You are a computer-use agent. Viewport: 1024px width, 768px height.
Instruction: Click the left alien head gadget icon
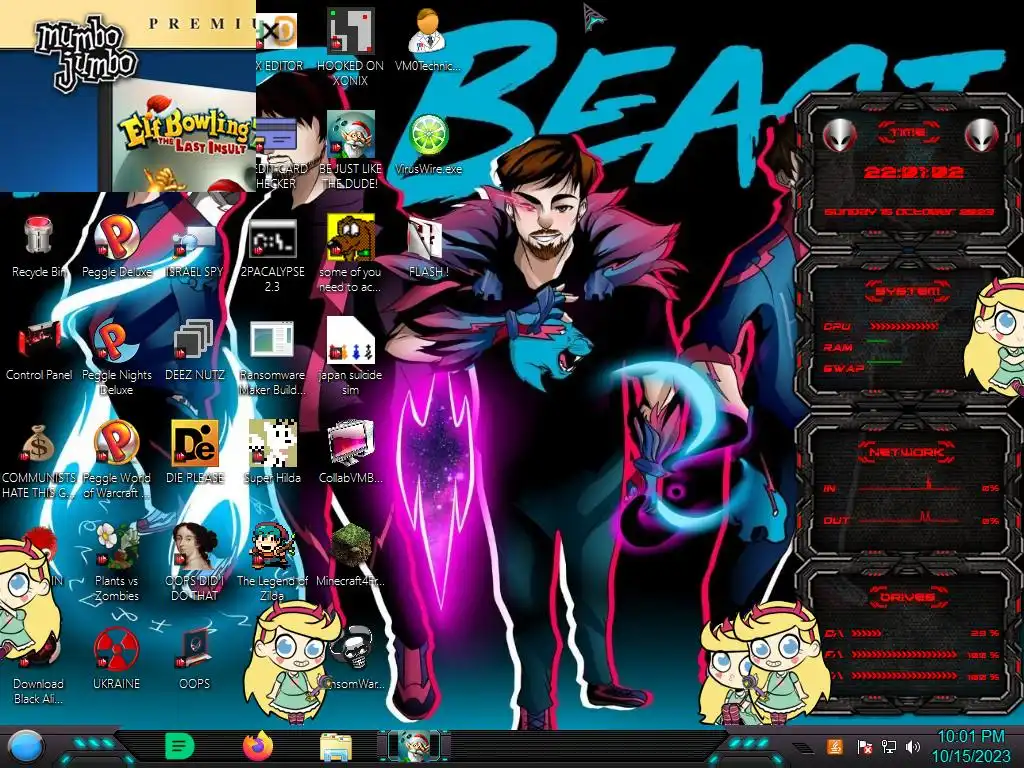point(839,136)
